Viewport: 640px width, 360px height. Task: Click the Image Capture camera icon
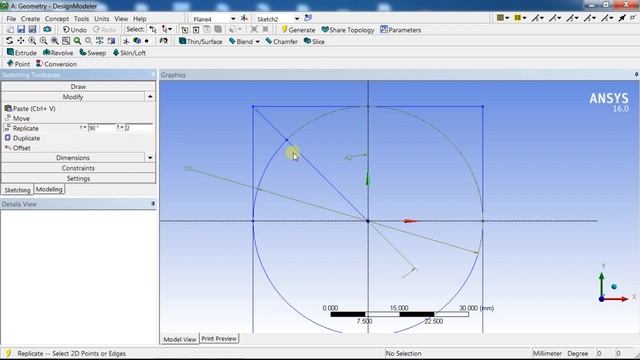[x=47, y=29]
